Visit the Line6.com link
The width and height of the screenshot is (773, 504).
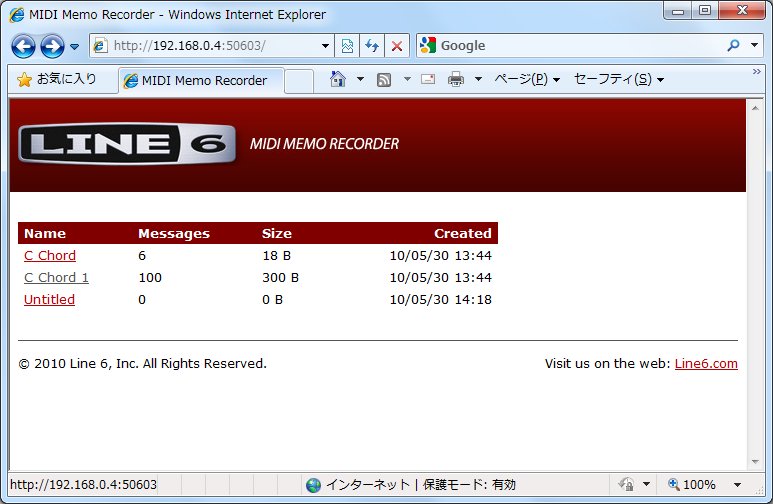pos(706,363)
